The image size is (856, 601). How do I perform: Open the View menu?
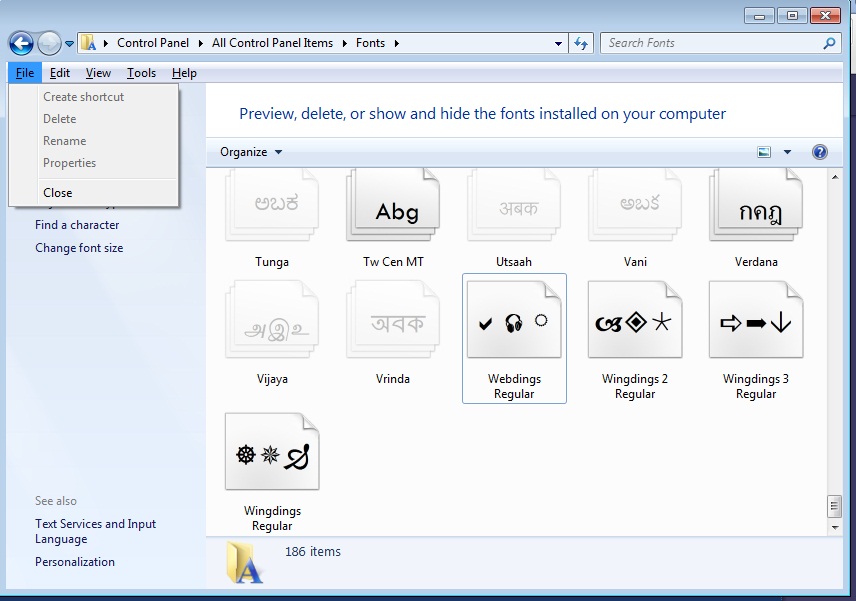click(x=98, y=73)
